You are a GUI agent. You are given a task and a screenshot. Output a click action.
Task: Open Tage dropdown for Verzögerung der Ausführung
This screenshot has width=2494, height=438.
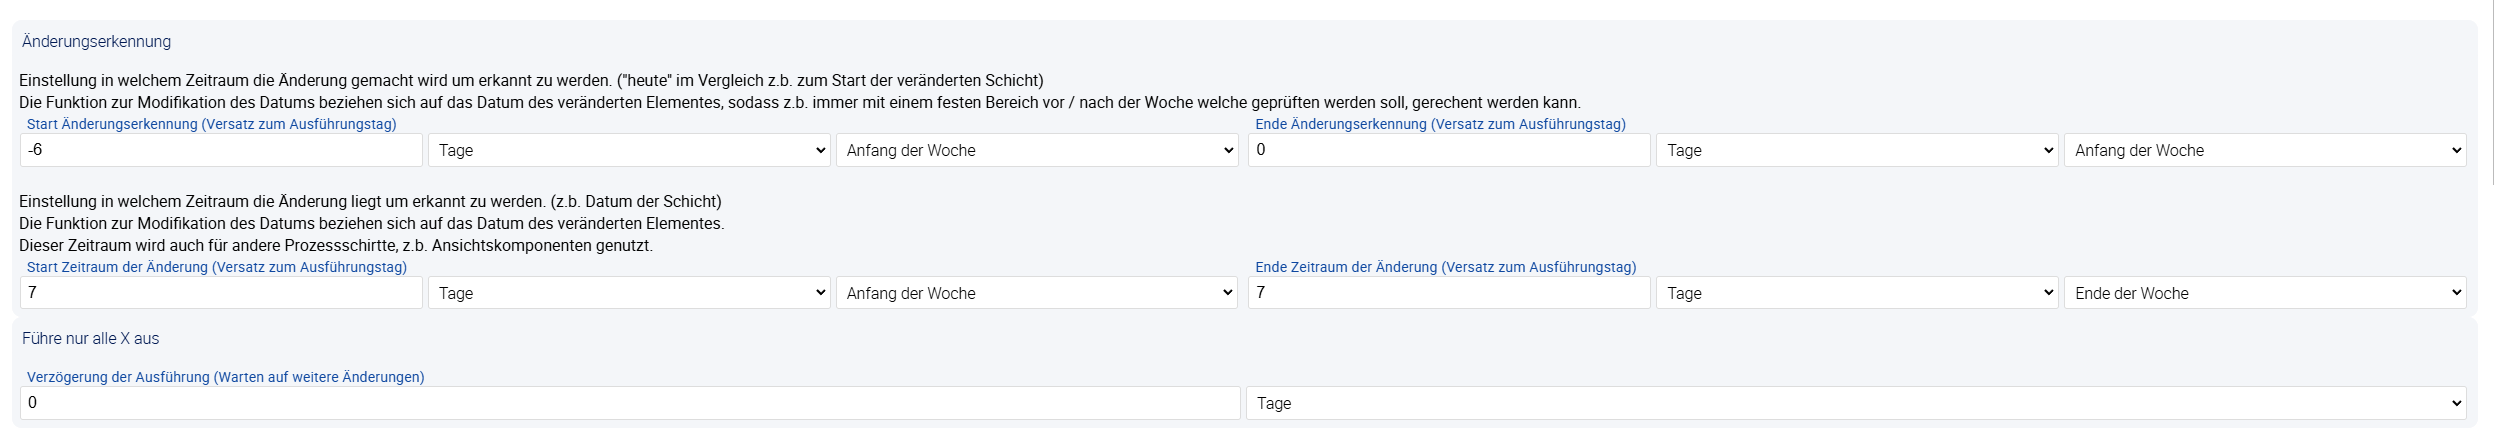pos(1855,403)
